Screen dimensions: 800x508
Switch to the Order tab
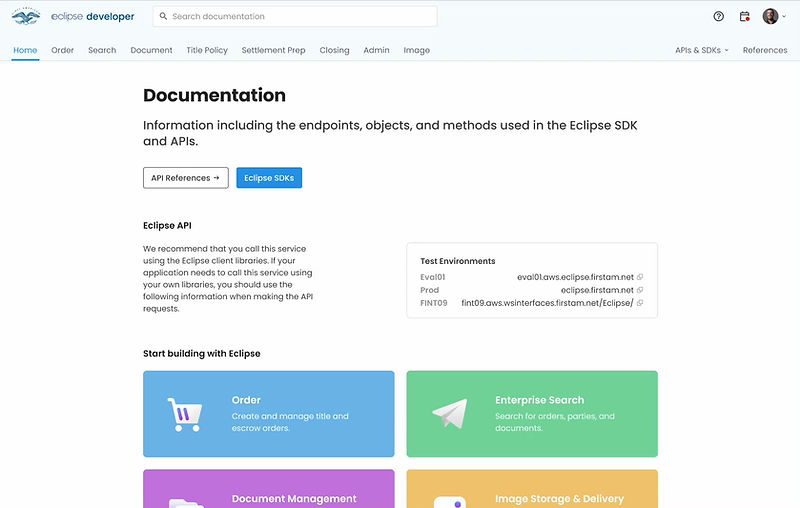(x=62, y=50)
